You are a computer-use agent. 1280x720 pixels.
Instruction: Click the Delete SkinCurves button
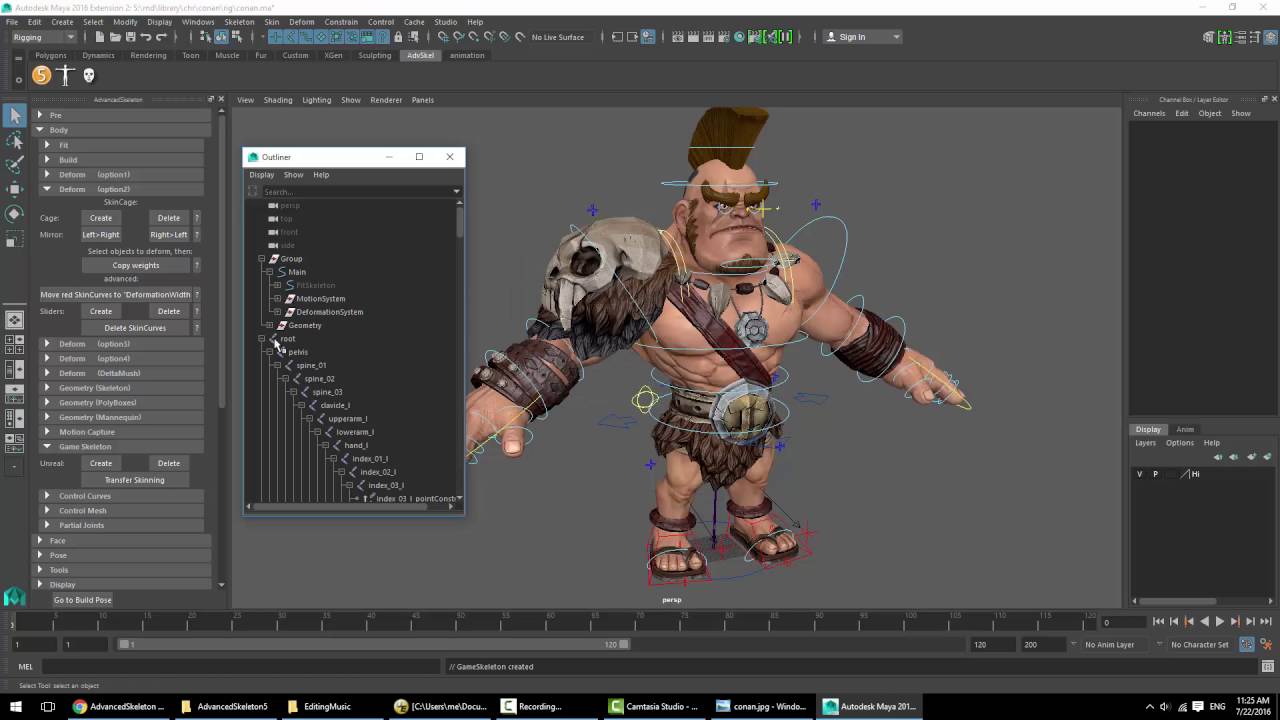pyautogui.click(x=136, y=328)
